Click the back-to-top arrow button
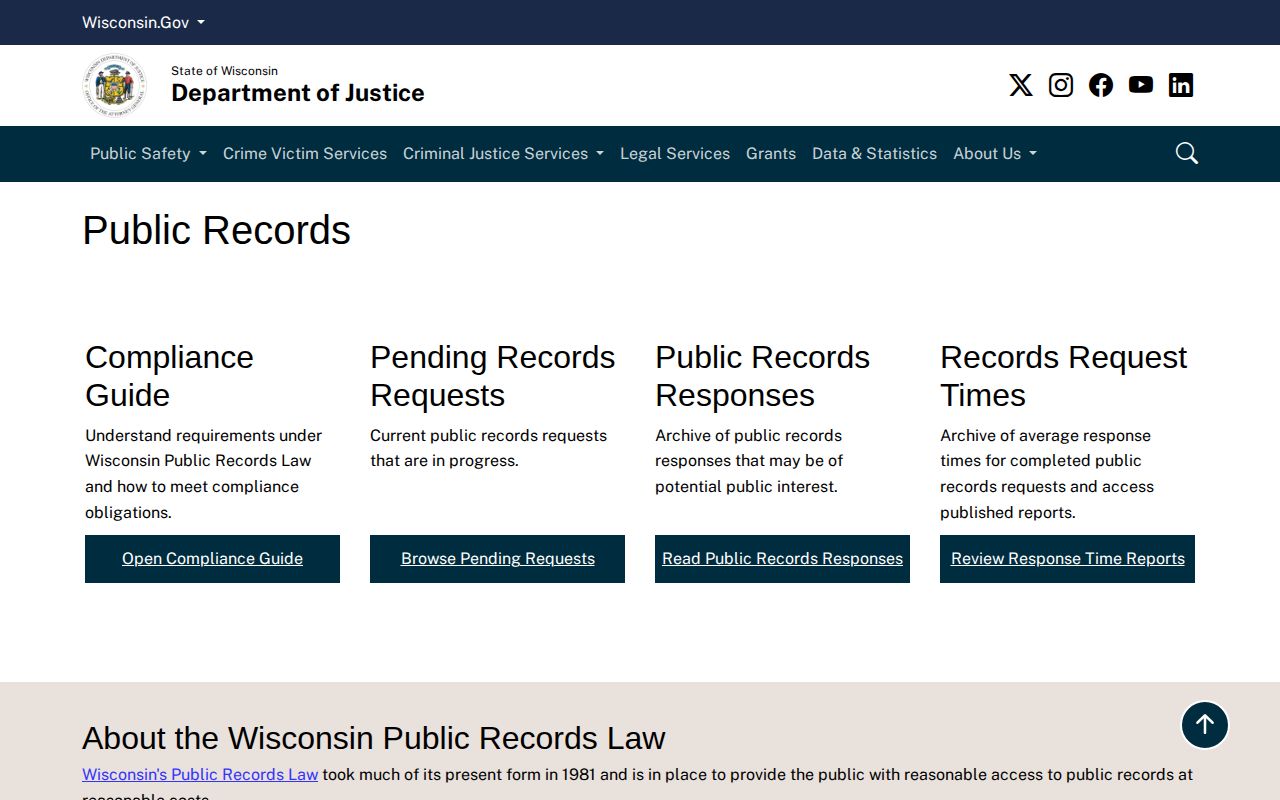This screenshot has height=800, width=1280. coord(1204,725)
